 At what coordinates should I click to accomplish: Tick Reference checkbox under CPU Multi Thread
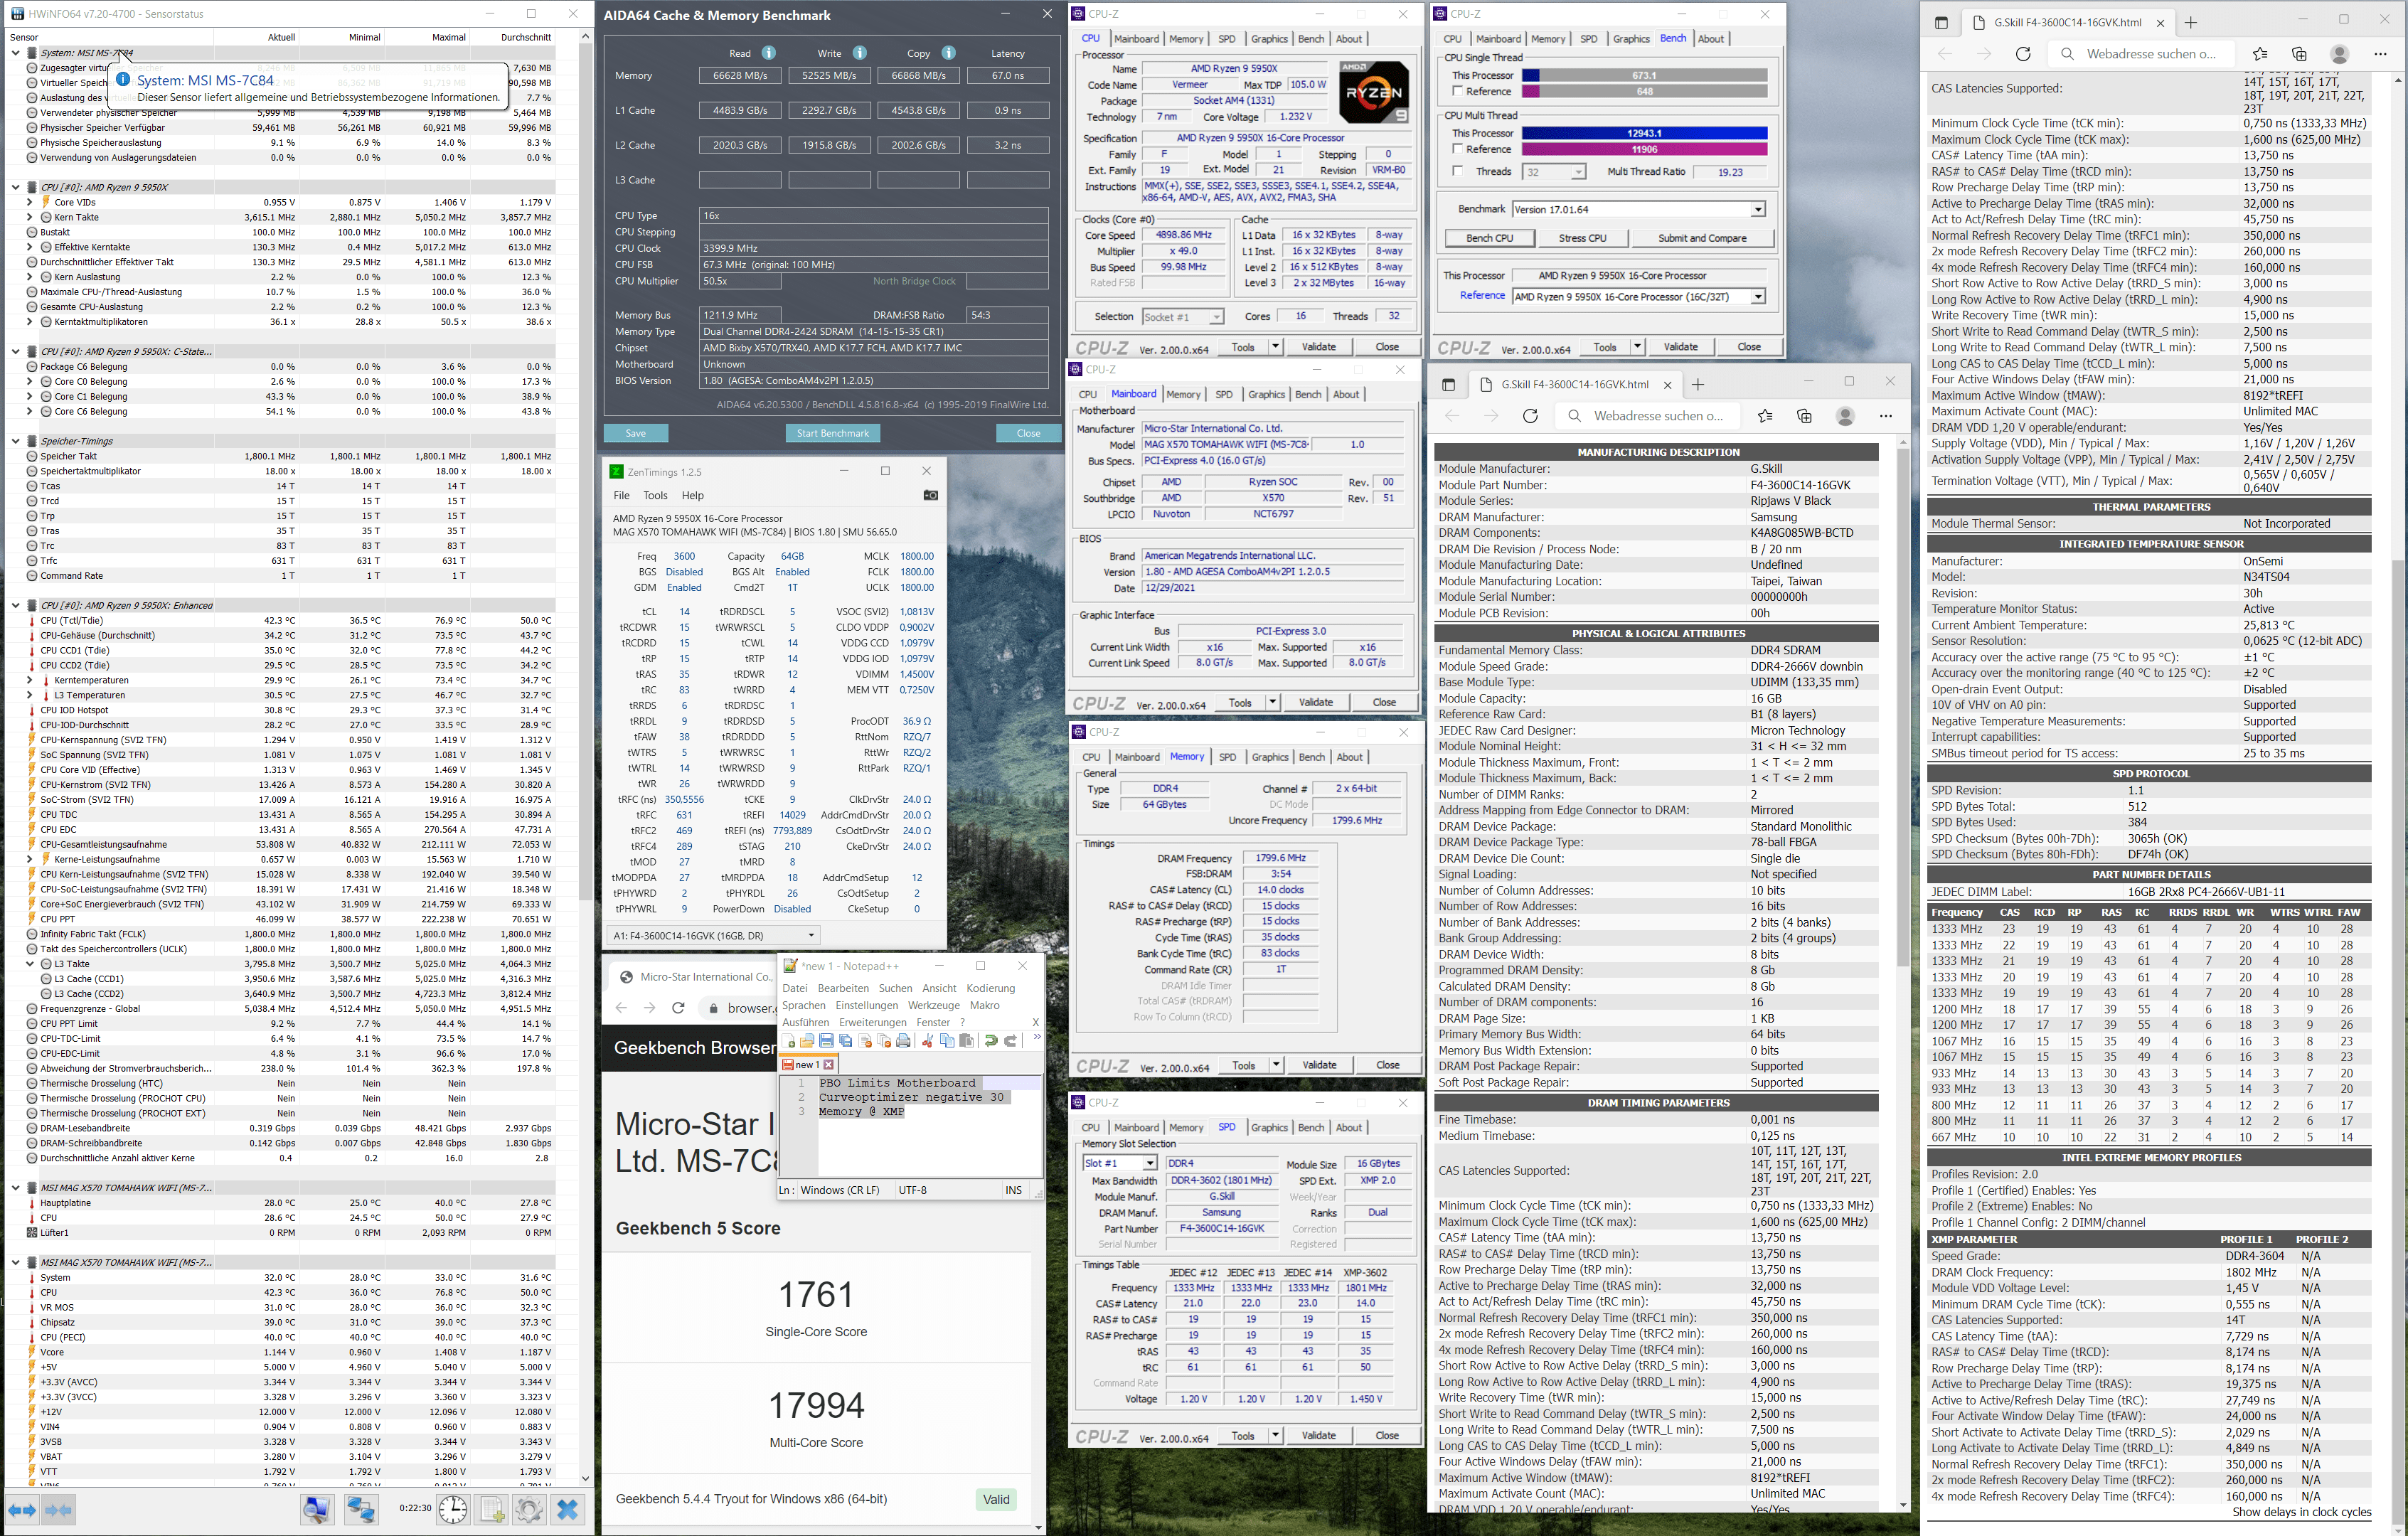[x=1457, y=149]
